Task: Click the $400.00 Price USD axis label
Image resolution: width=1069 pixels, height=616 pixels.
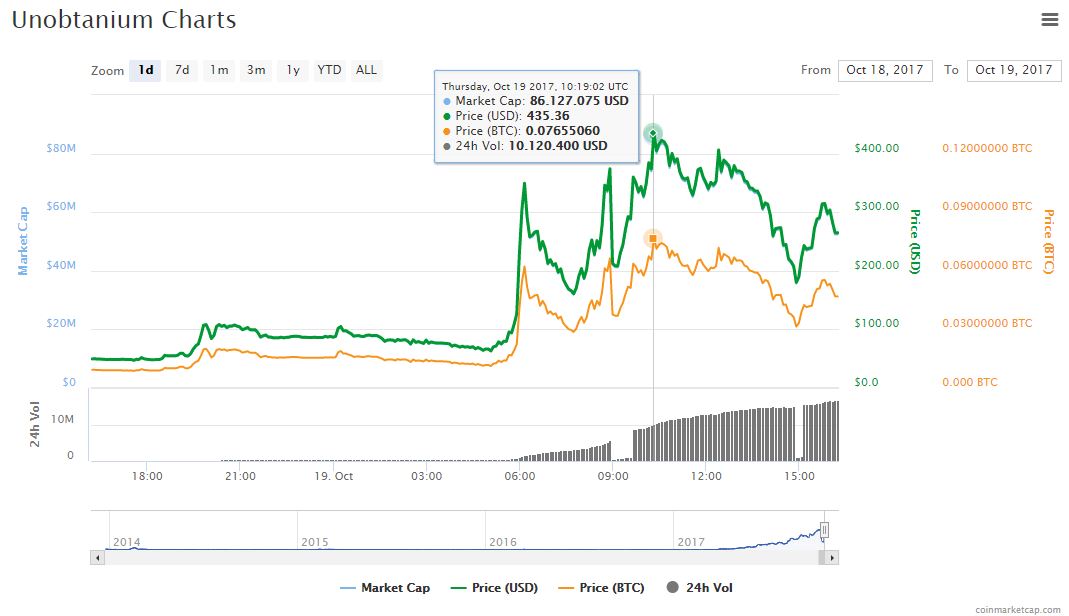Action: click(x=877, y=148)
